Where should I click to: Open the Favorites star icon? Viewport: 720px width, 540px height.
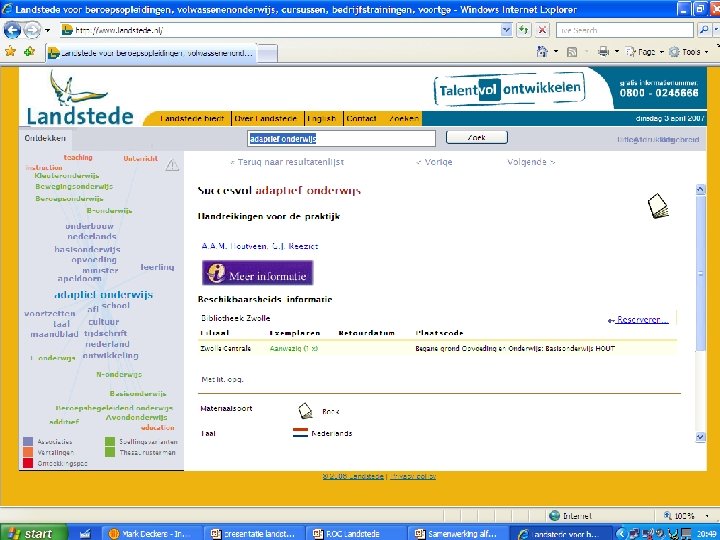(10, 51)
